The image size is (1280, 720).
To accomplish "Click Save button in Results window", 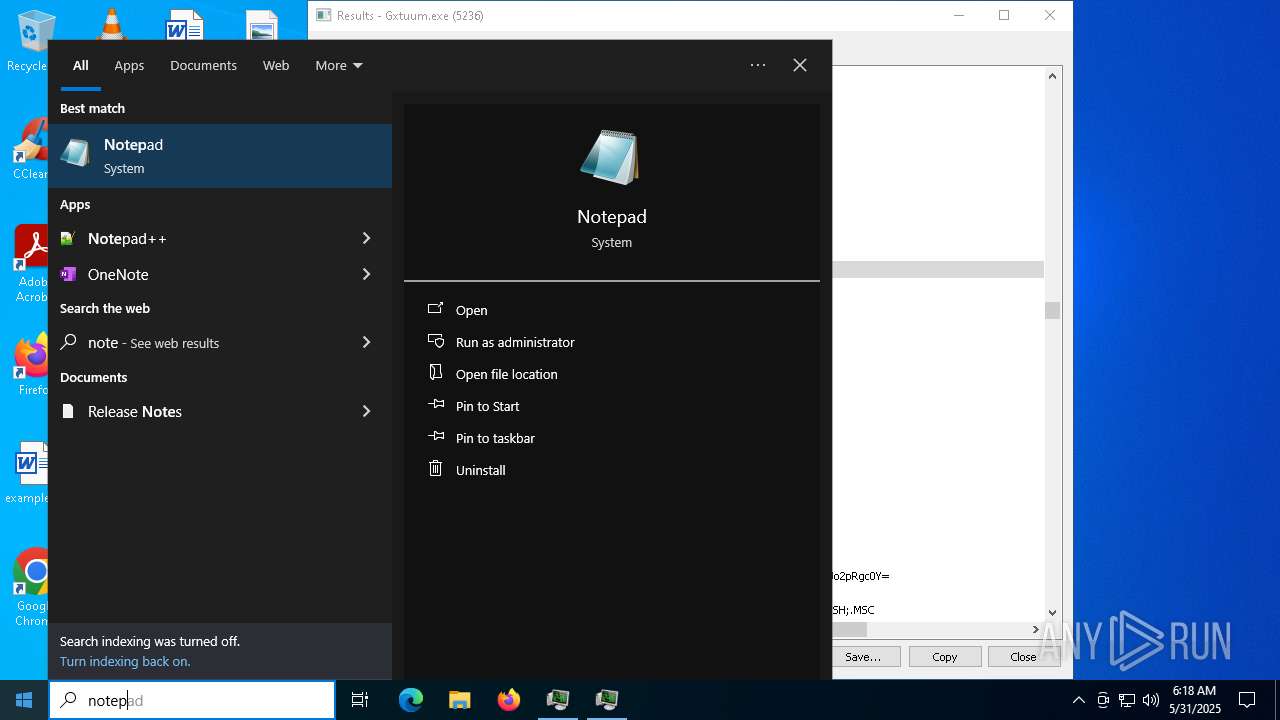I will (x=863, y=657).
